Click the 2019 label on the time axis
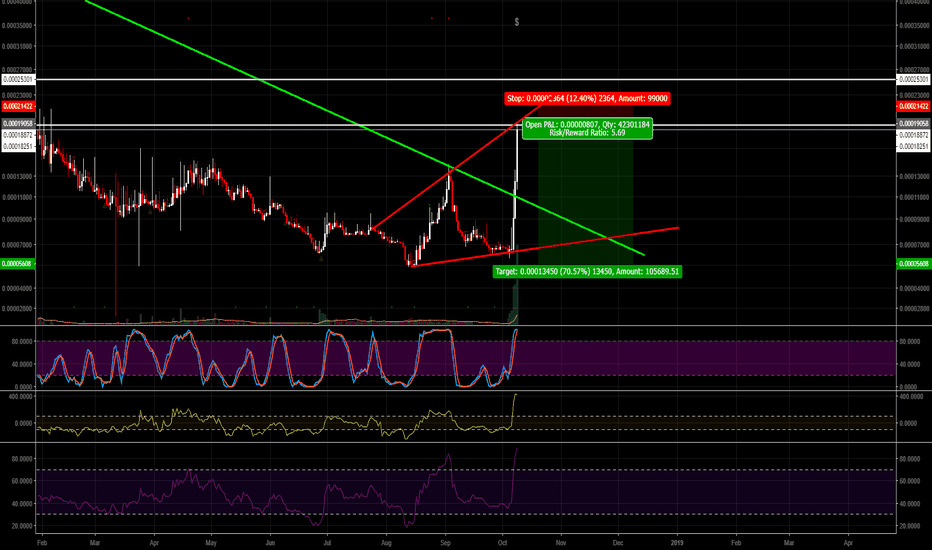The width and height of the screenshot is (932, 550). coord(676,542)
